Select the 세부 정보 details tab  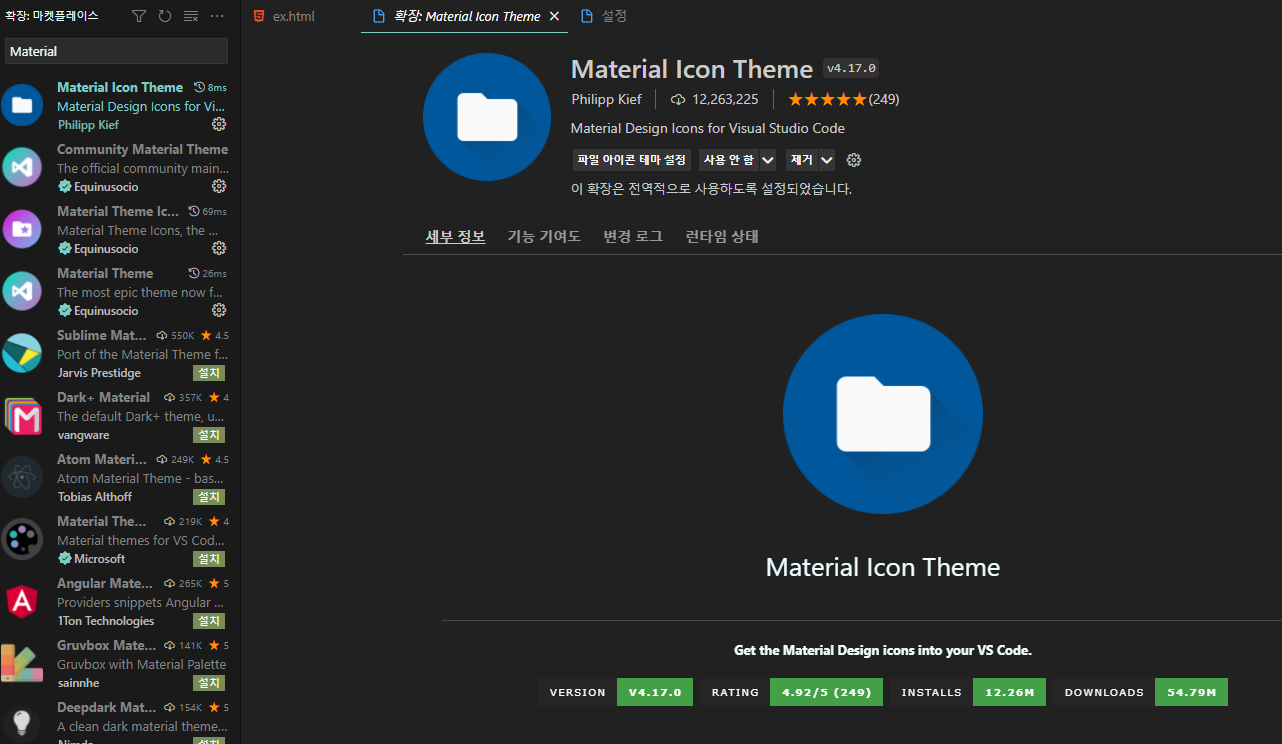pyautogui.click(x=455, y=236)
